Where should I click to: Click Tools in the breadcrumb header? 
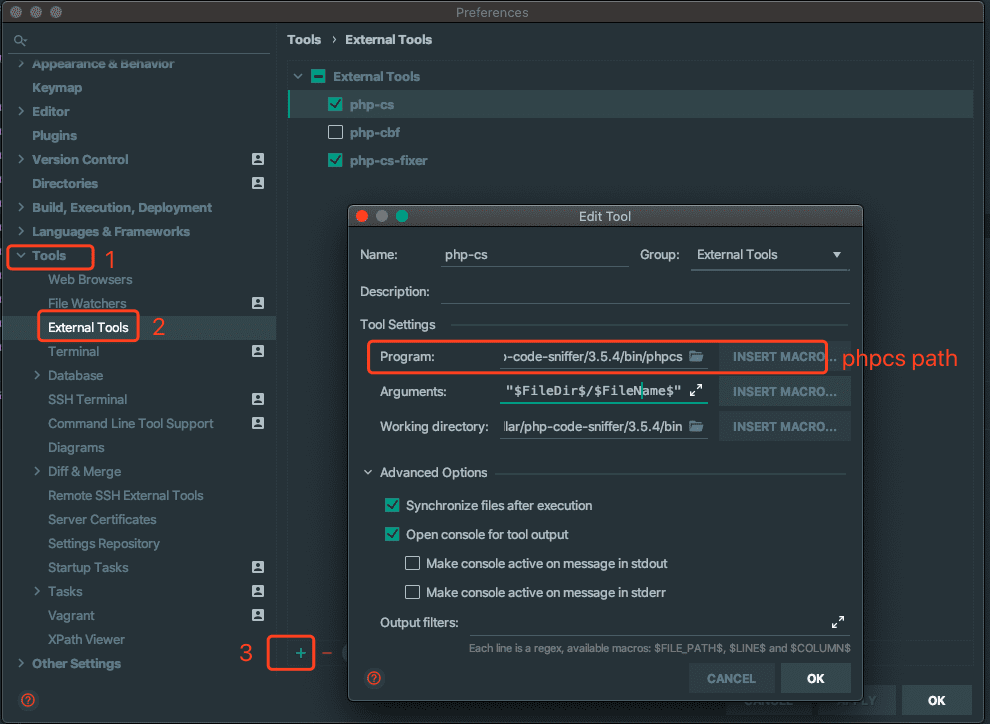click(304, 39)
